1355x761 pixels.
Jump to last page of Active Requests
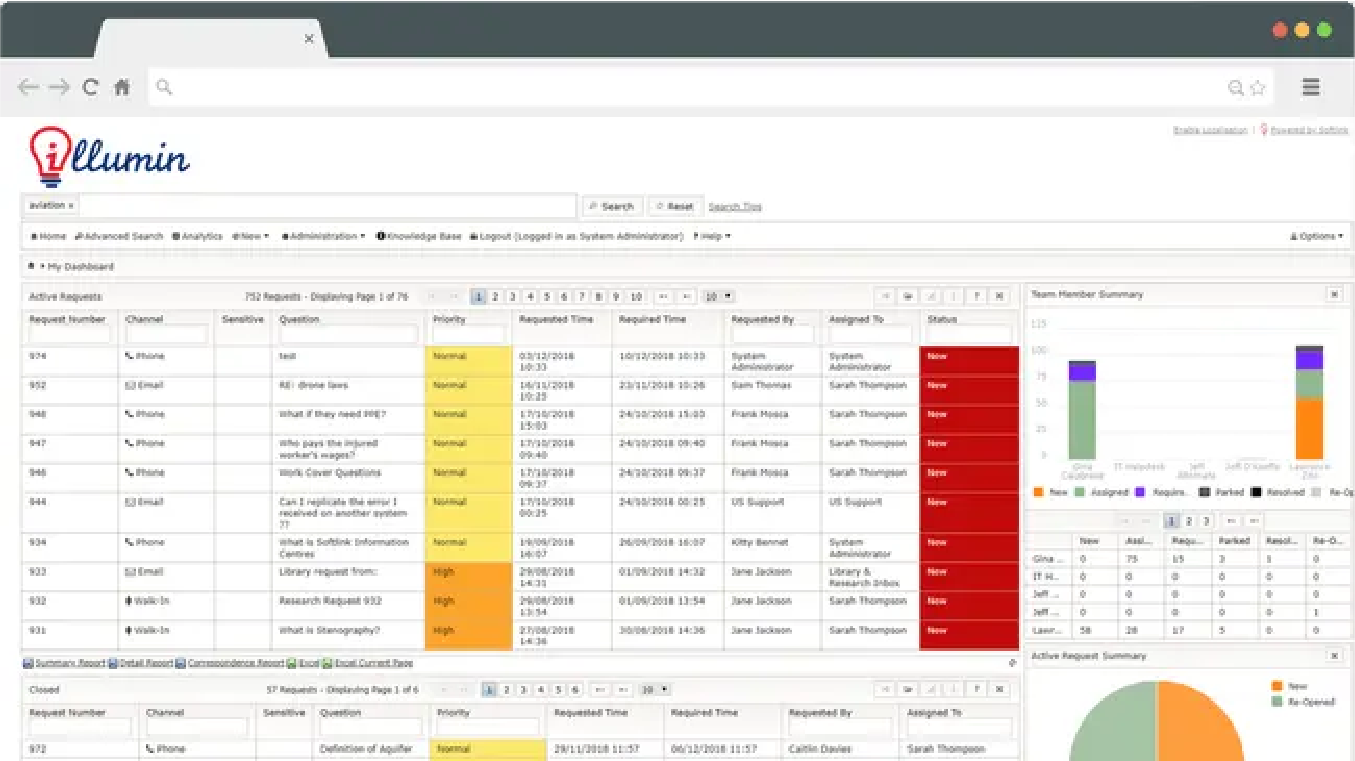[686, 296]
